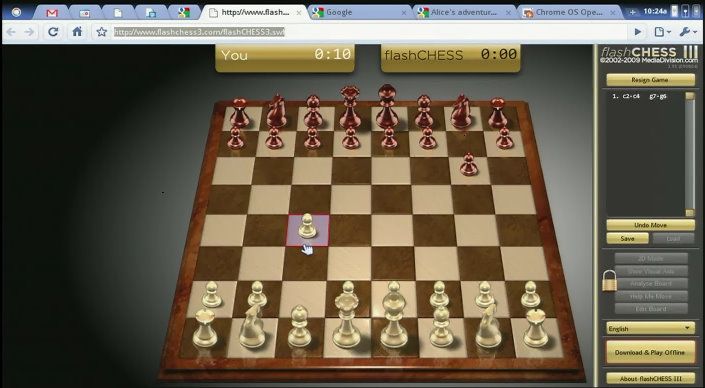Click Download & Play Offline

click(x=650, y=352)
